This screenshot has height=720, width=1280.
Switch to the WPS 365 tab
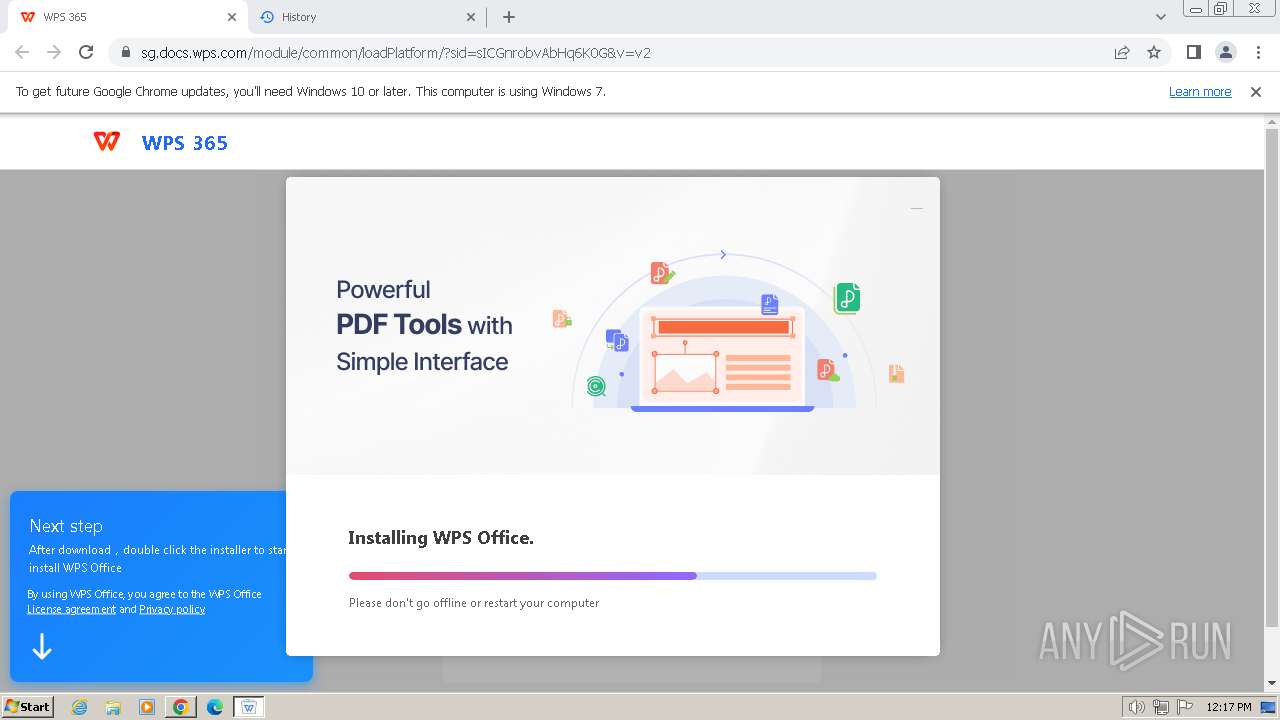(x=125, y=17)
